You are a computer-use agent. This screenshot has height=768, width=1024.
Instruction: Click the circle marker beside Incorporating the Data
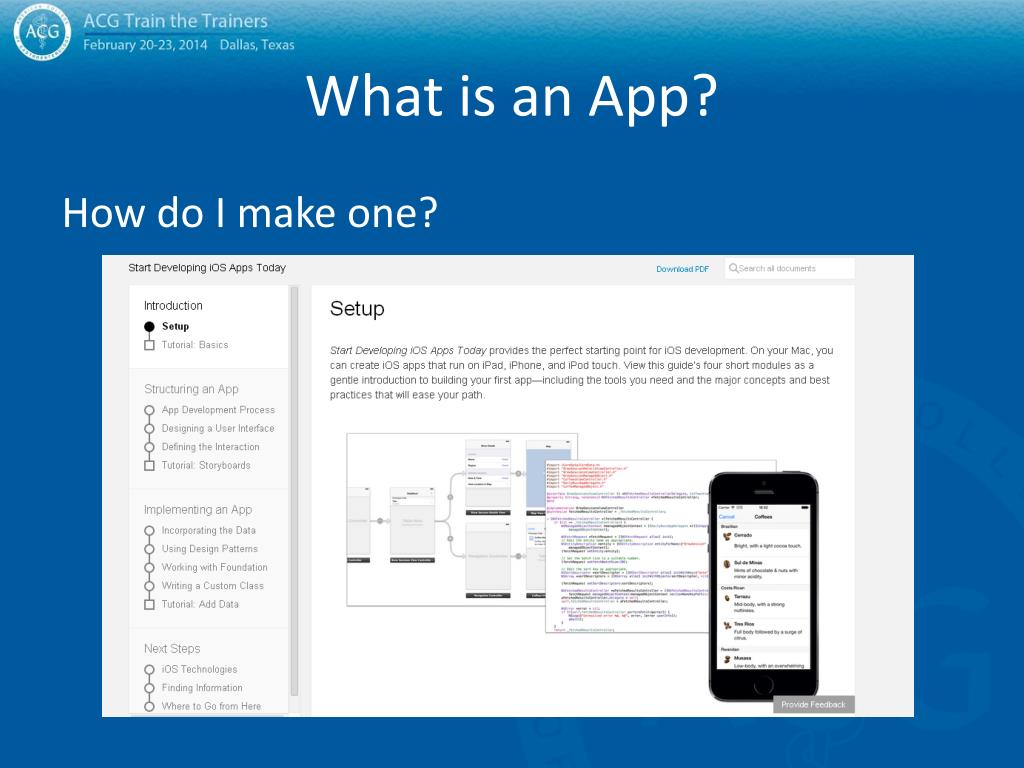150,531
